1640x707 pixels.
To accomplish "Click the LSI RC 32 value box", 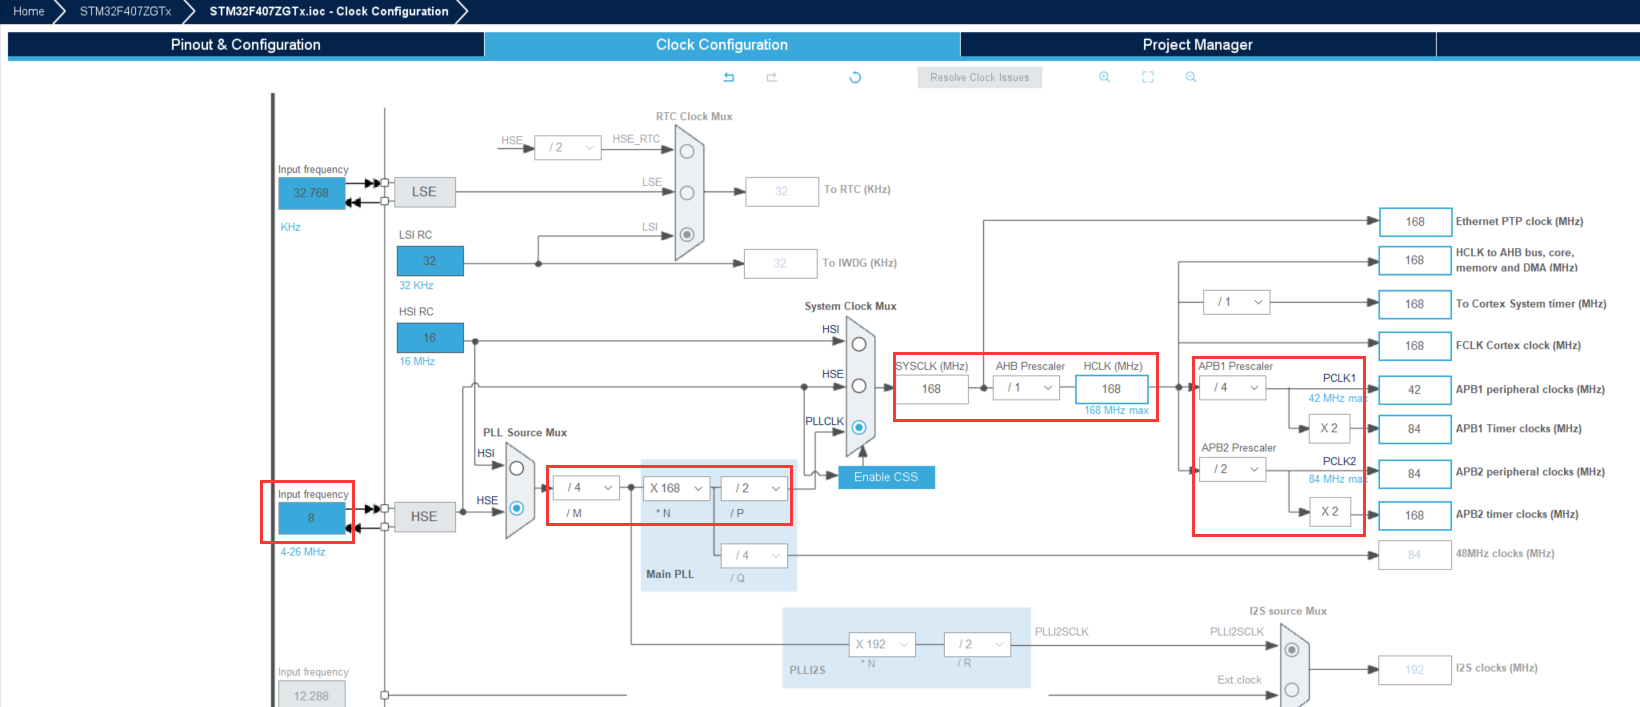I will click(x=430, y=261).
